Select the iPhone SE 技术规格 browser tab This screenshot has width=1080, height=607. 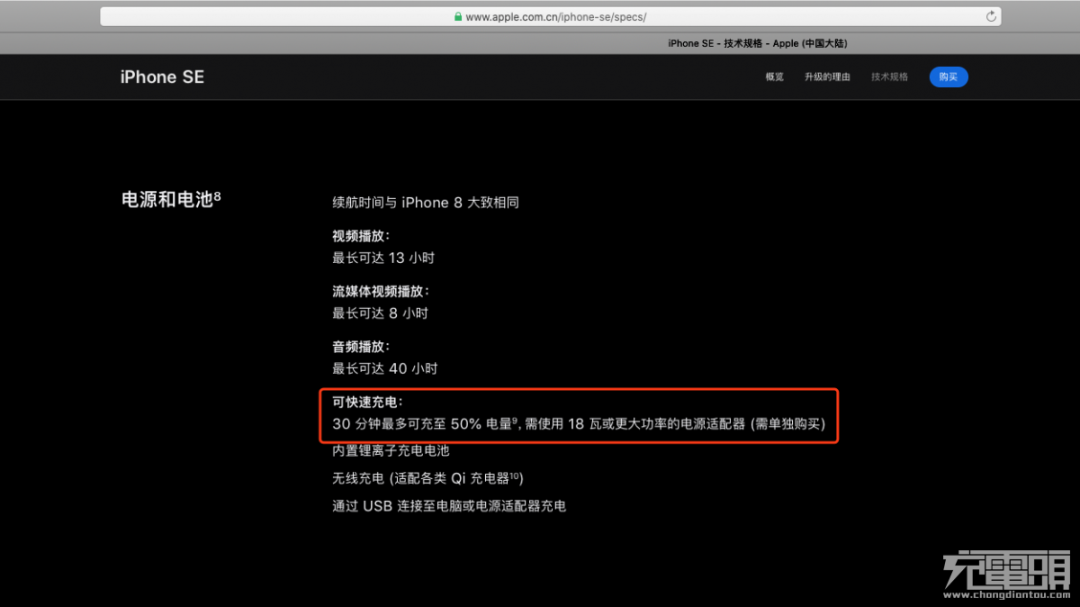[x=758, y=43]
